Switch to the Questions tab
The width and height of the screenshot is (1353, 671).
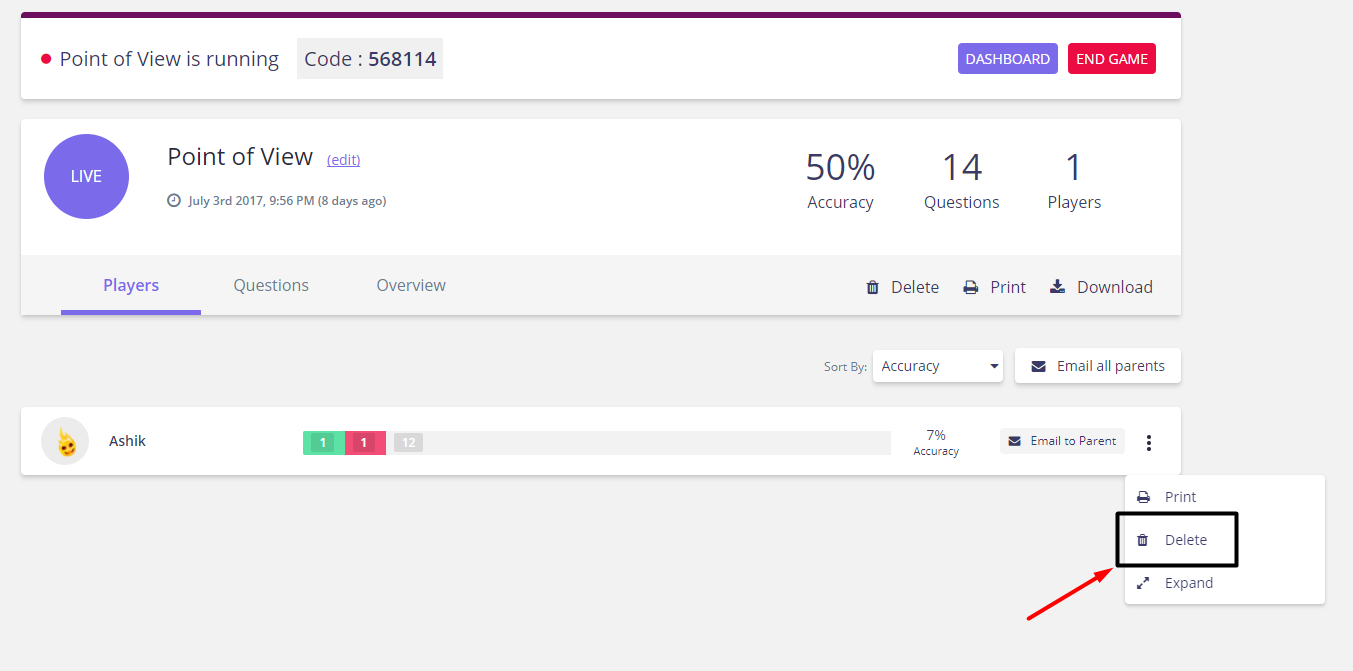(271, 285)
